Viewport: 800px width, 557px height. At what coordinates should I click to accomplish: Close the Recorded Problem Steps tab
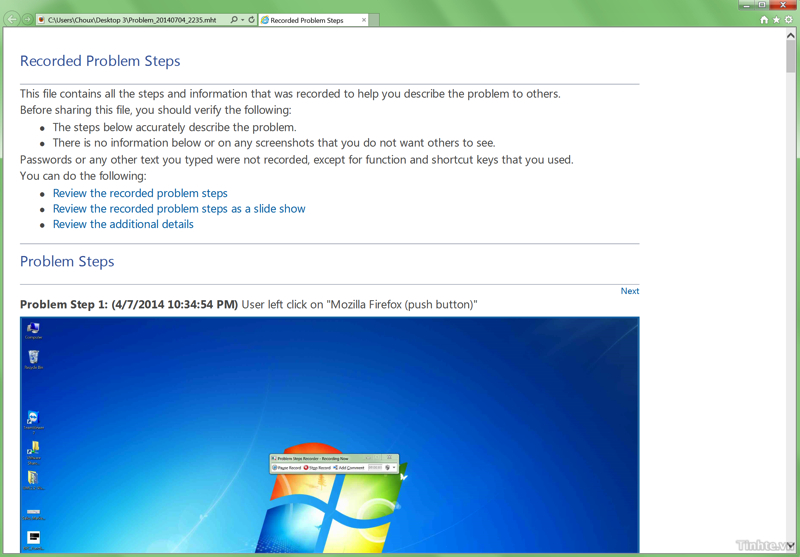coord(364,20)
